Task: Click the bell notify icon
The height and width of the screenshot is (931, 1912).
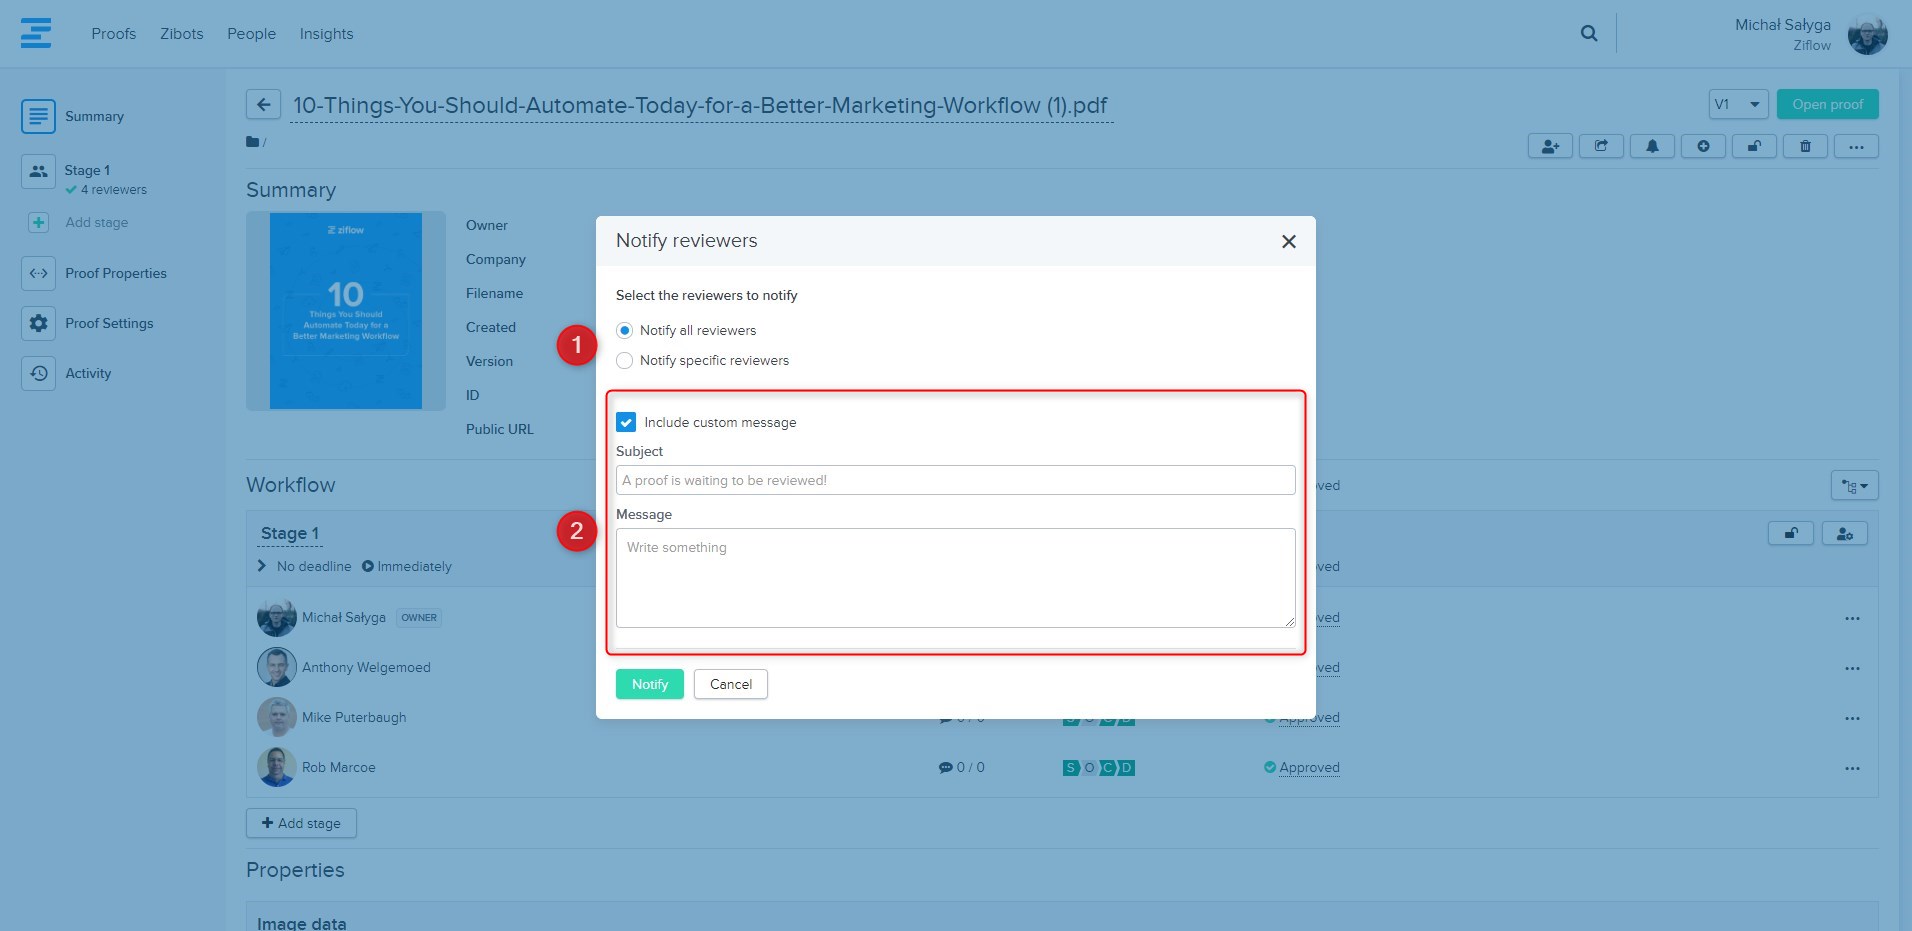Action: click(1652, 146)
